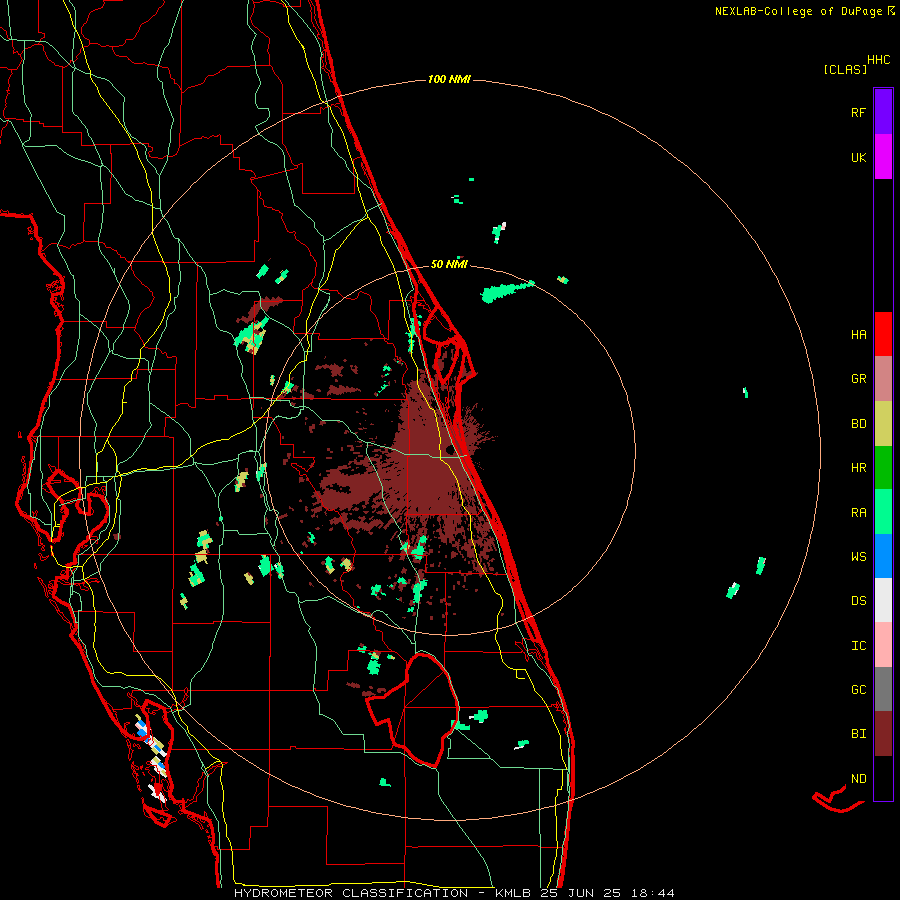The width and height of the screenshot is (900, 900).
Task: Click the "GR" legend label
Action: [x=858, y=379]
